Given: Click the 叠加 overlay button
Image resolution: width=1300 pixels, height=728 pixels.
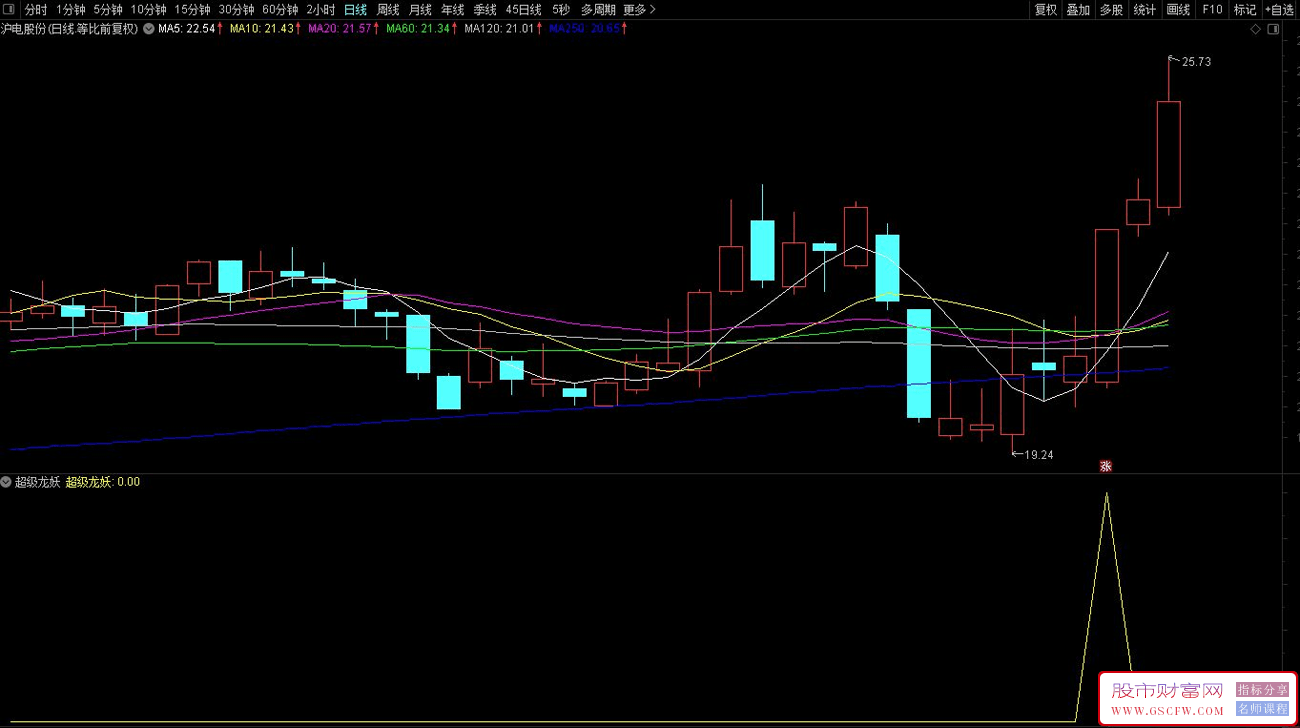Looking at the screenshot, I should pyautogui.click(x=1078, y=9).
